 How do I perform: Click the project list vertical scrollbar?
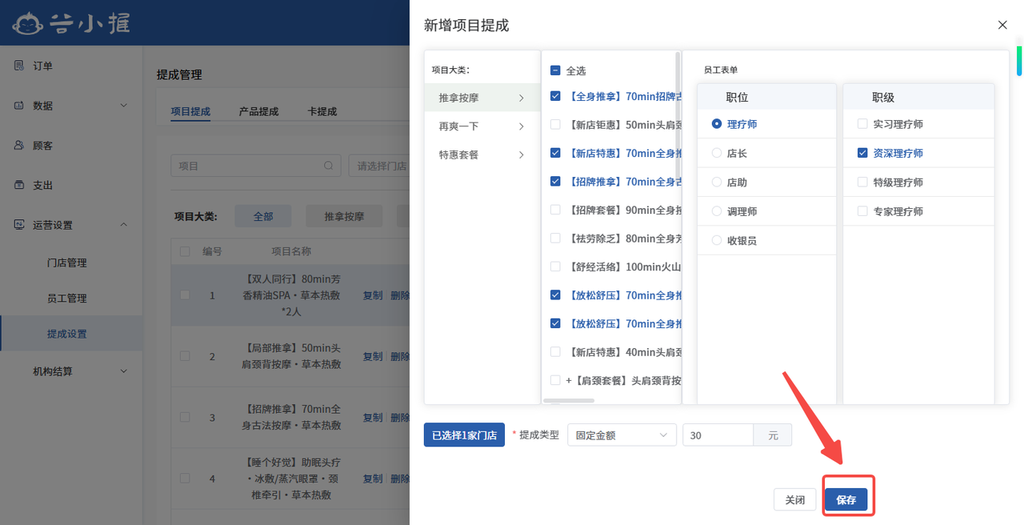[x=677, y=113]
